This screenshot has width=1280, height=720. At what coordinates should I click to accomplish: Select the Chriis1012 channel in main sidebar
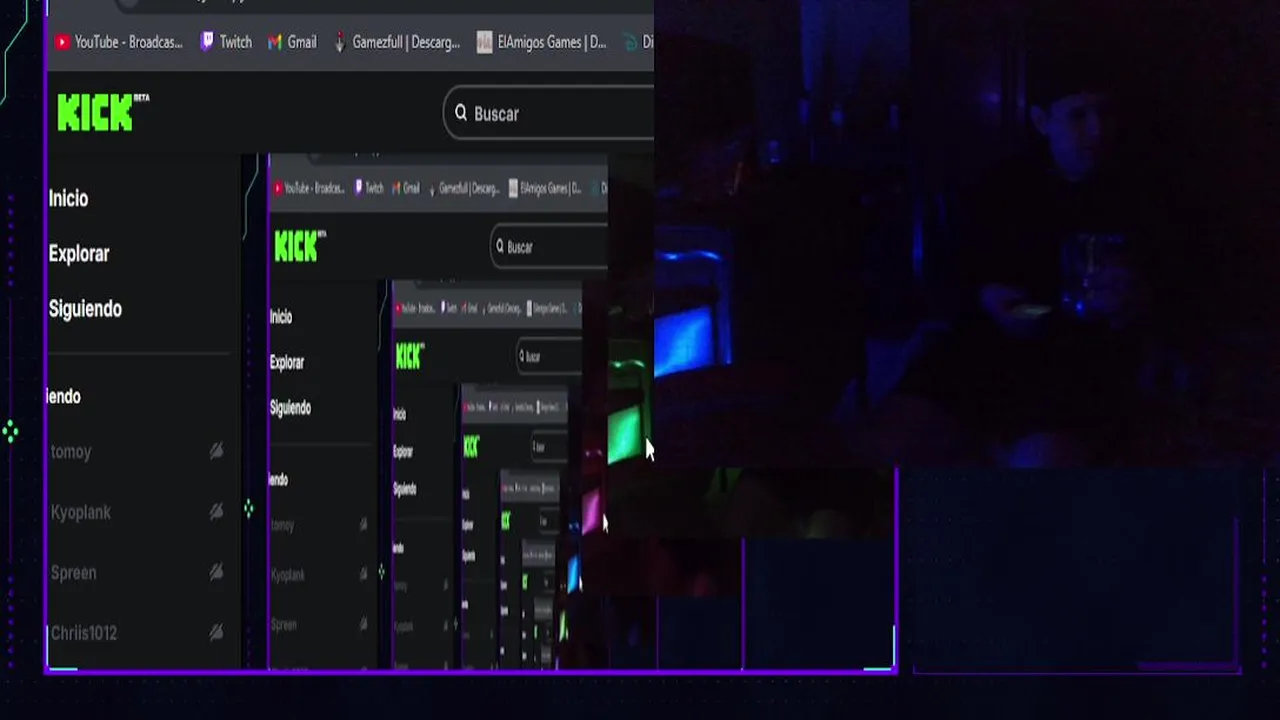click(x=84, y=633)
